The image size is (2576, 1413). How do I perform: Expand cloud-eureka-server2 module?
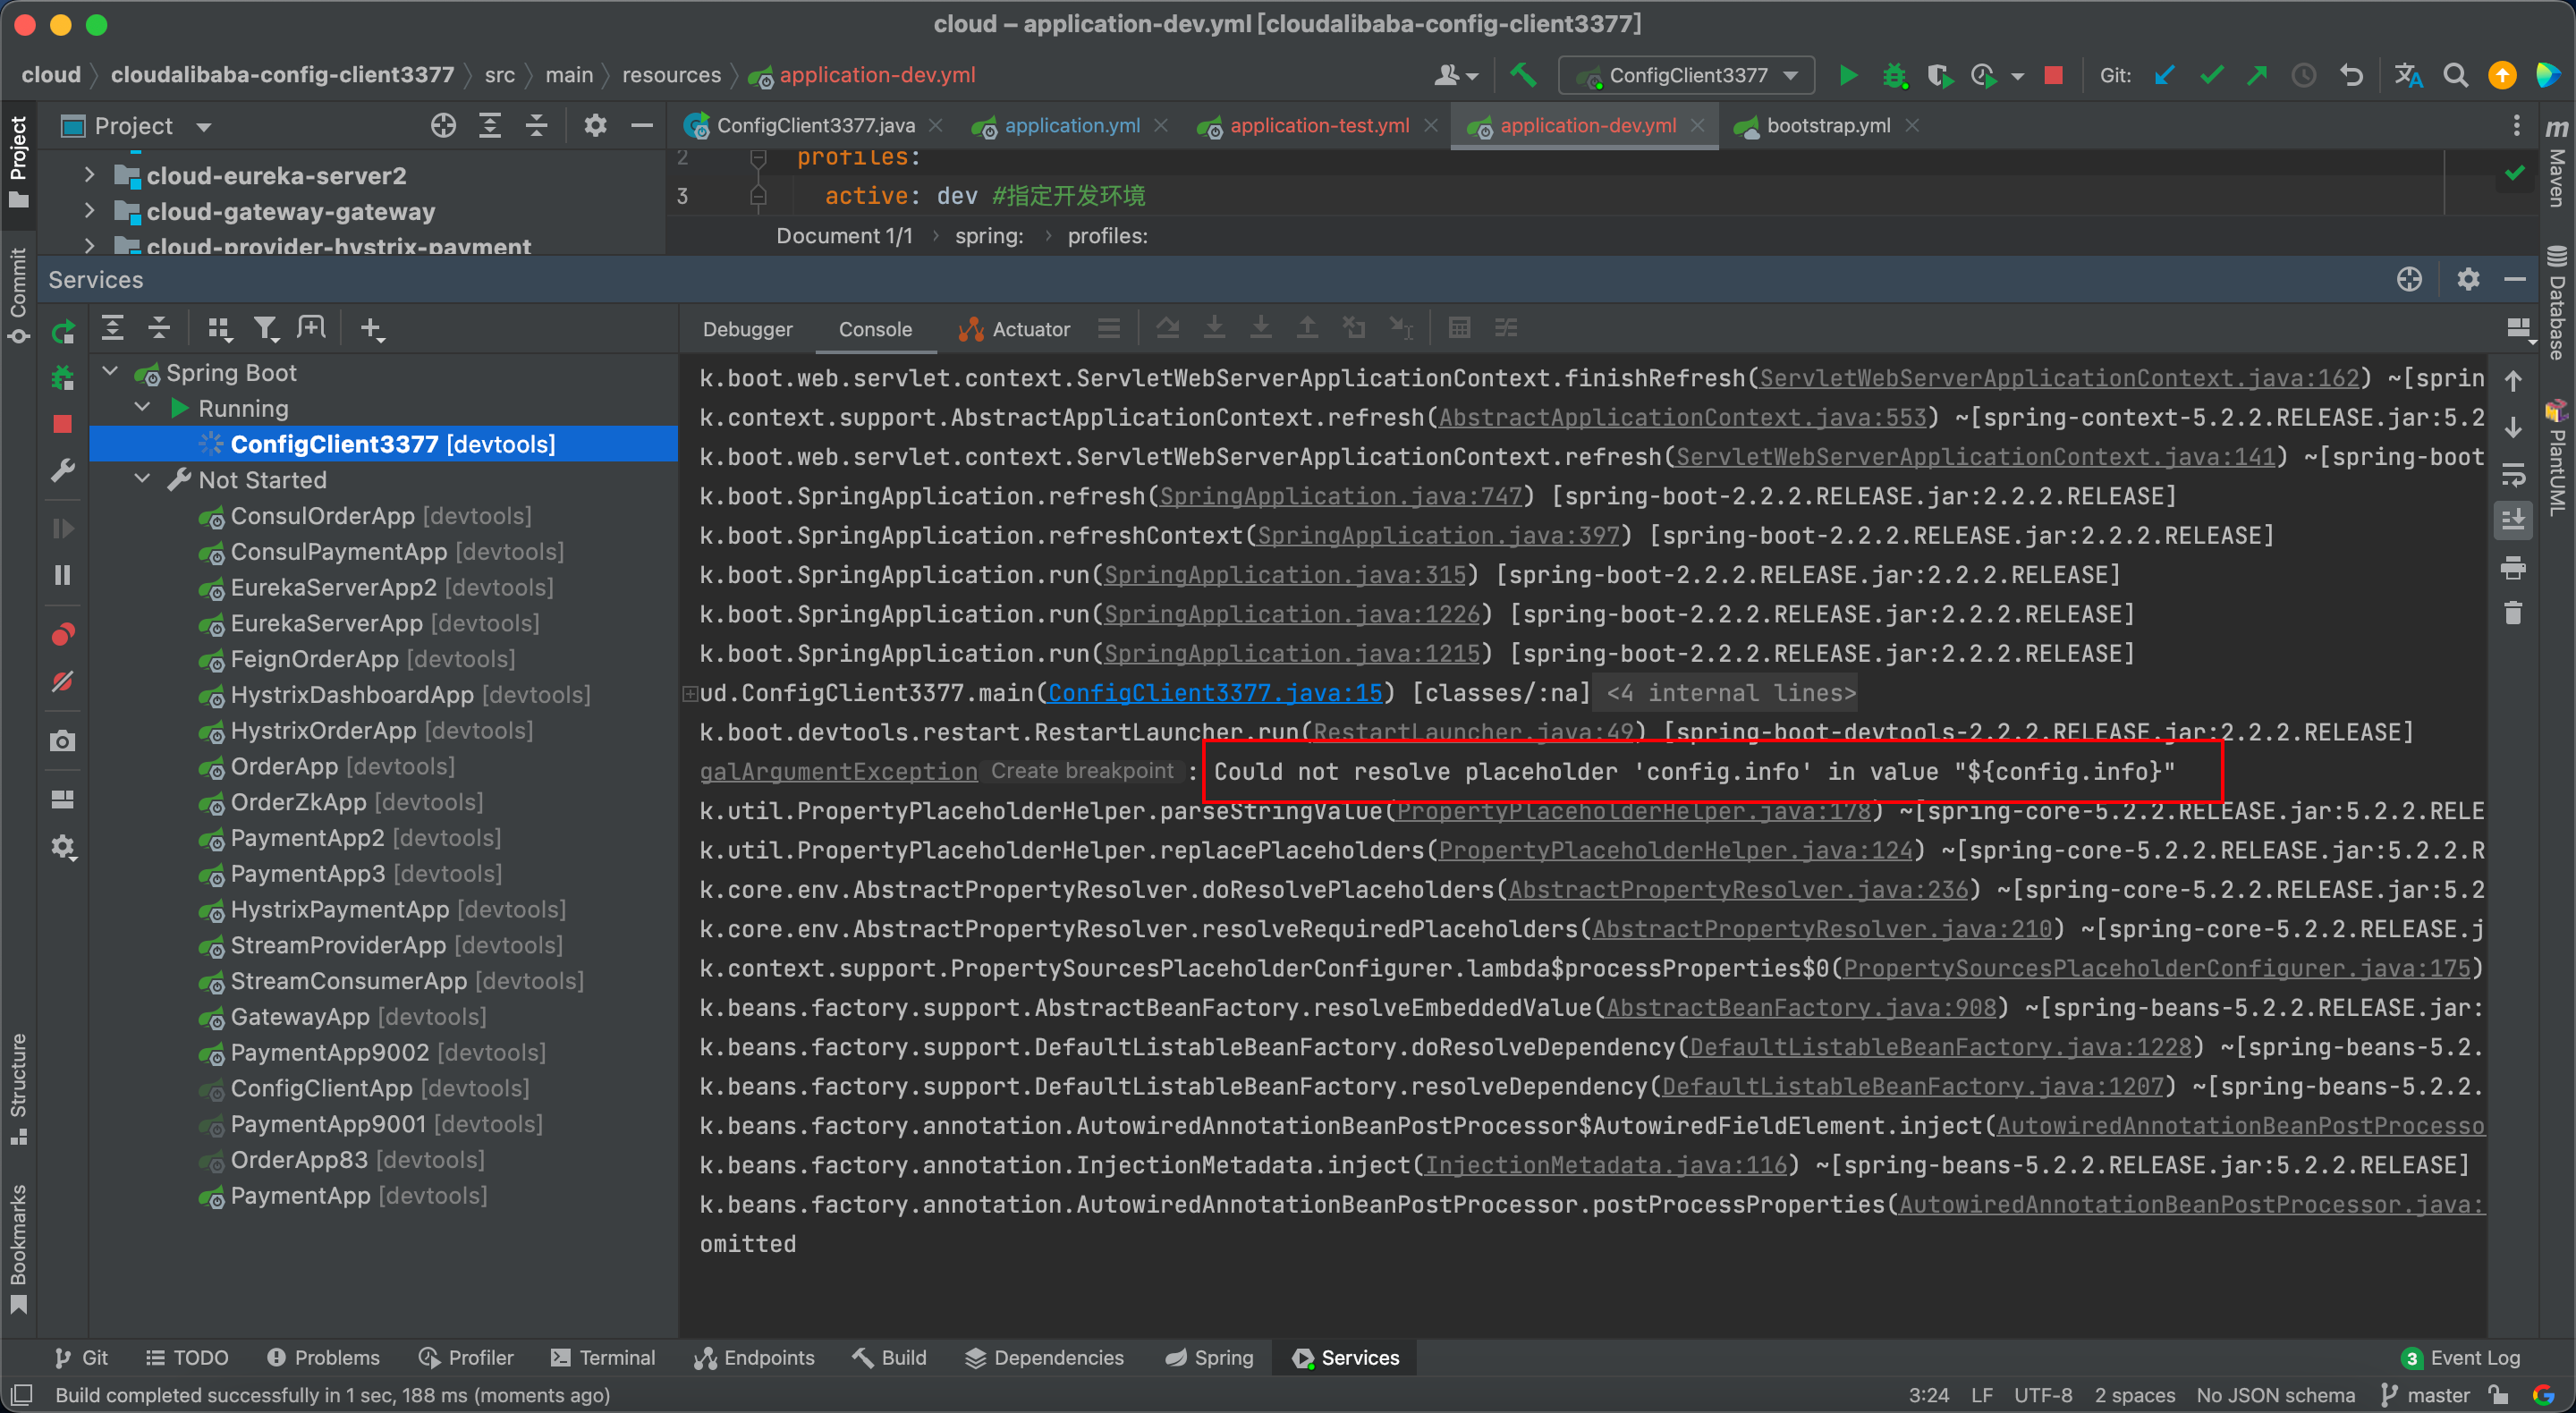(90, 175)
